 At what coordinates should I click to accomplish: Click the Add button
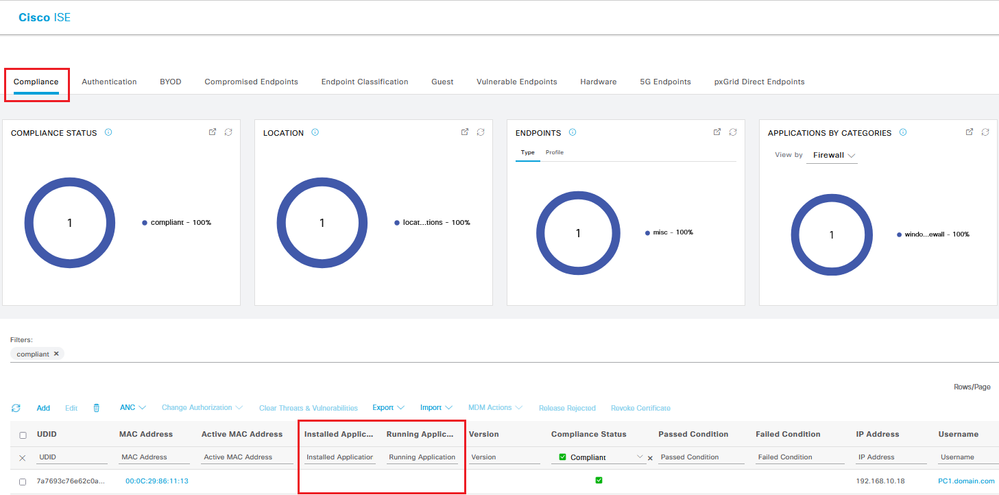(43, 408)
